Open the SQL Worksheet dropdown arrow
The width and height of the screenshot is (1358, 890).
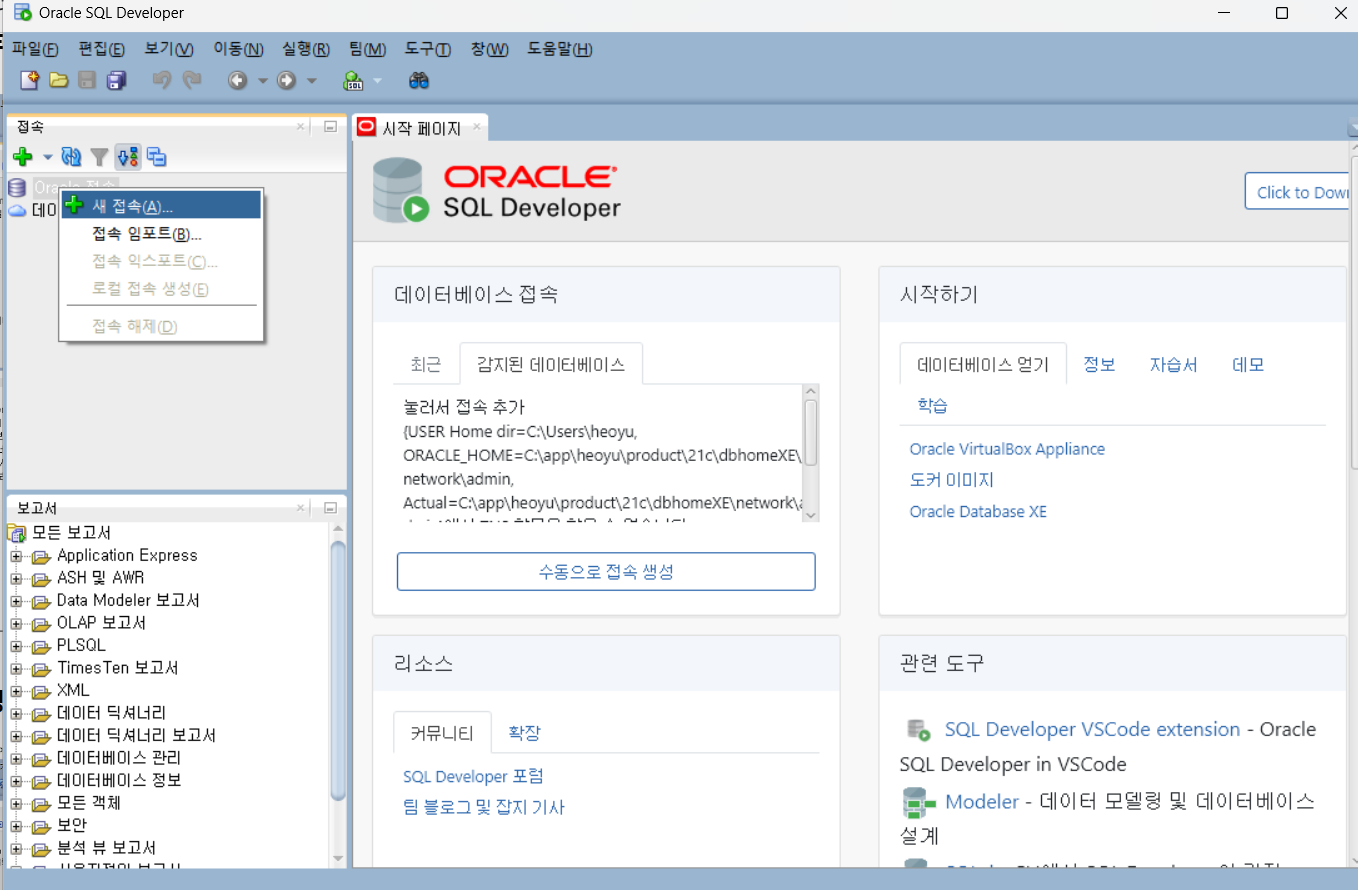pyautogui.click(x=377, y=81)
